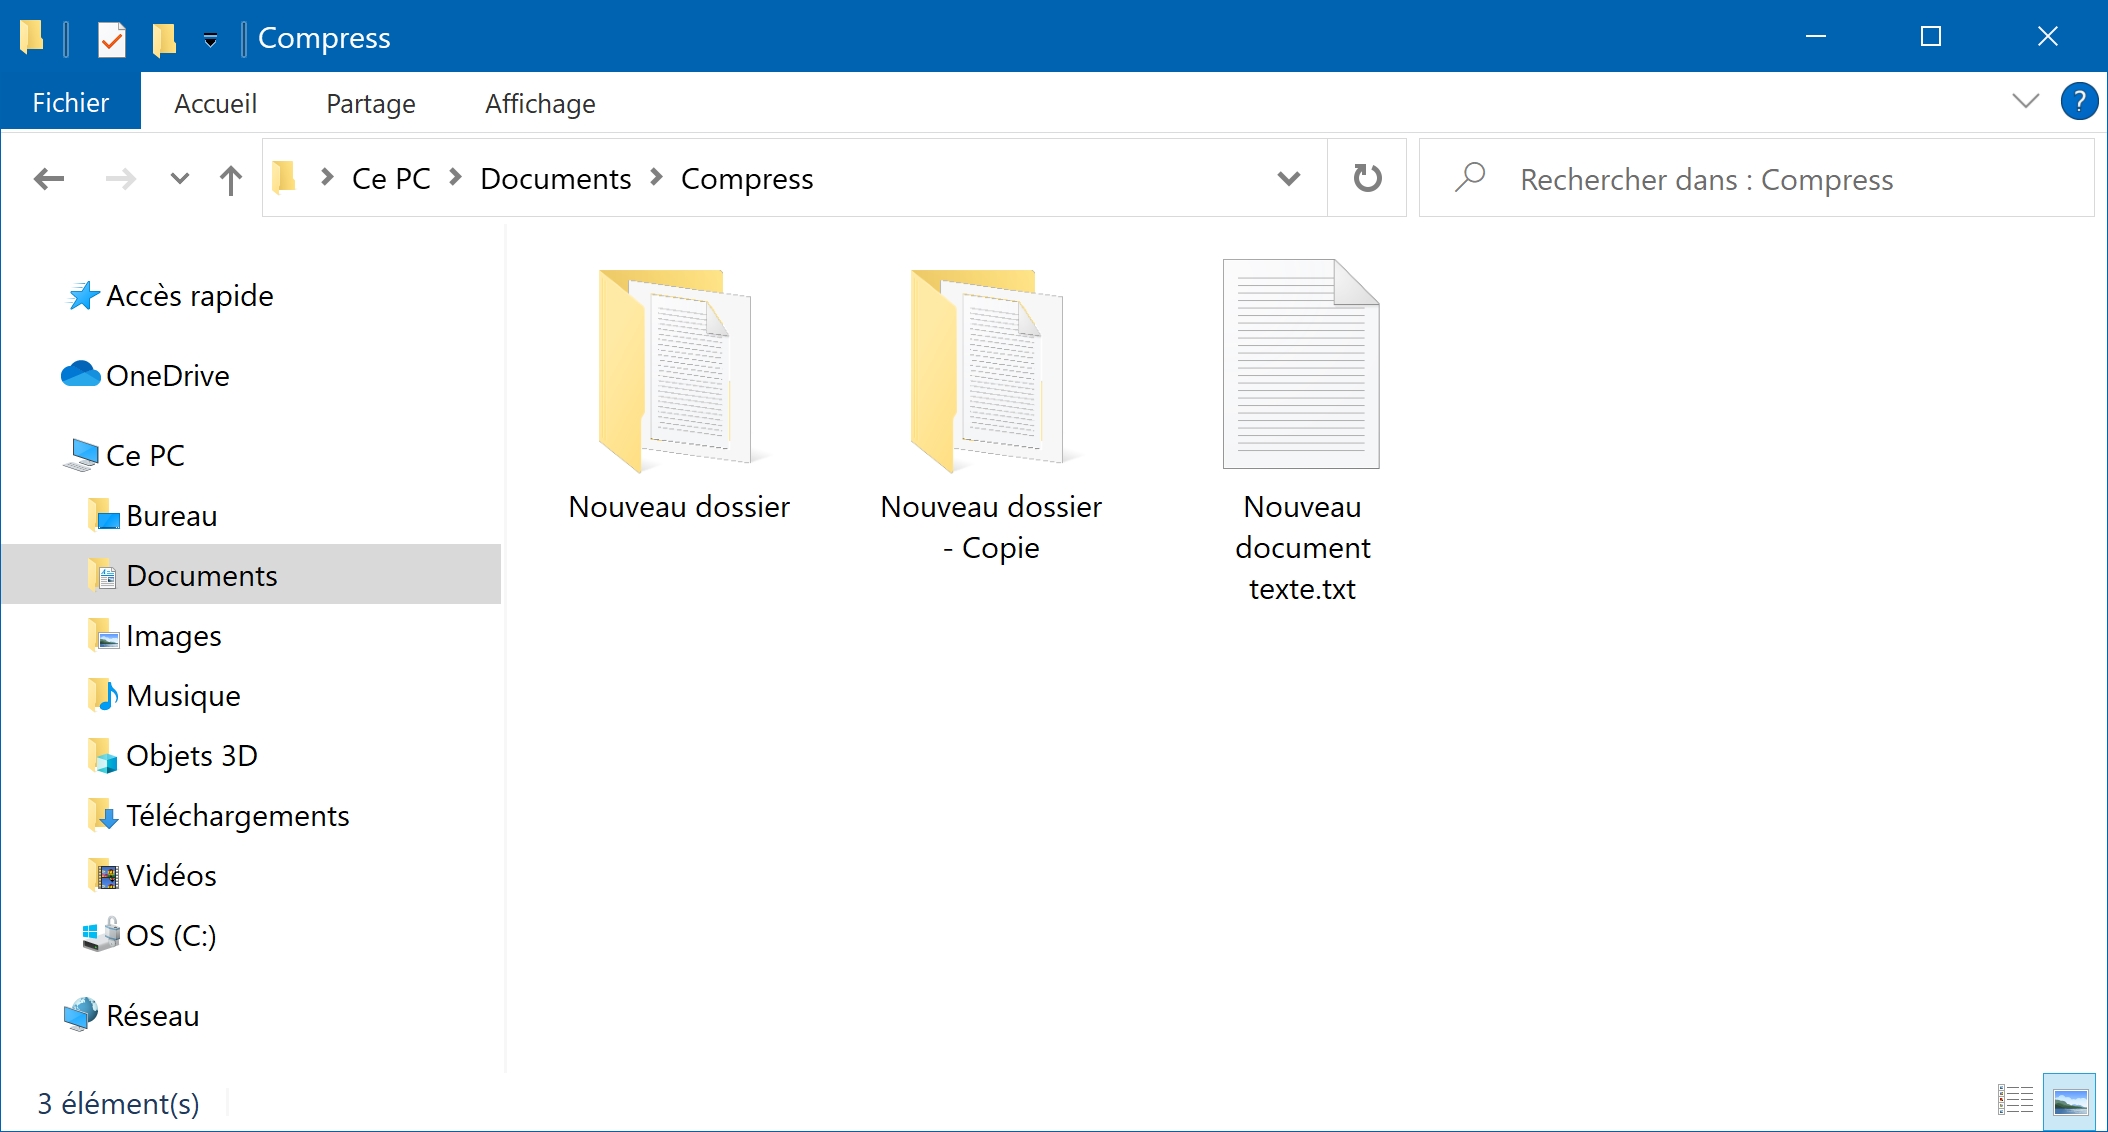Click the search magnifier icon
2108x1132 pixels.
(x=1470, y=178)
